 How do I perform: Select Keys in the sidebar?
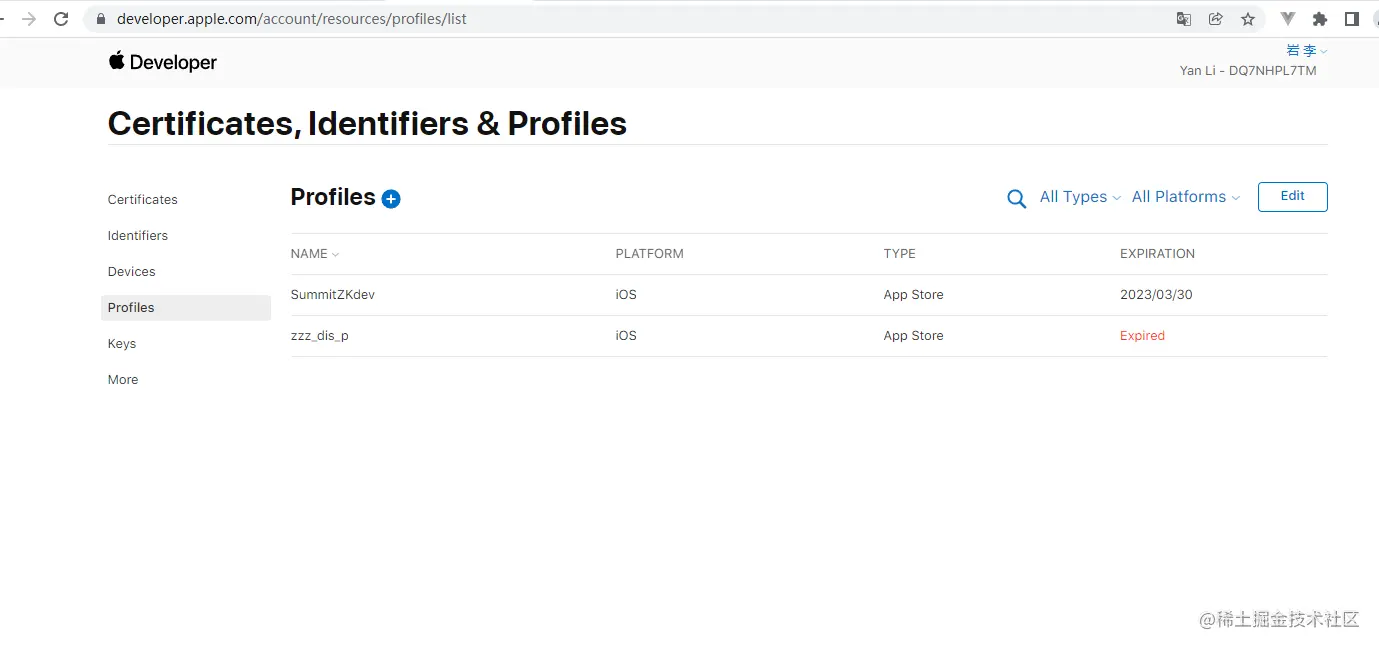122,344
